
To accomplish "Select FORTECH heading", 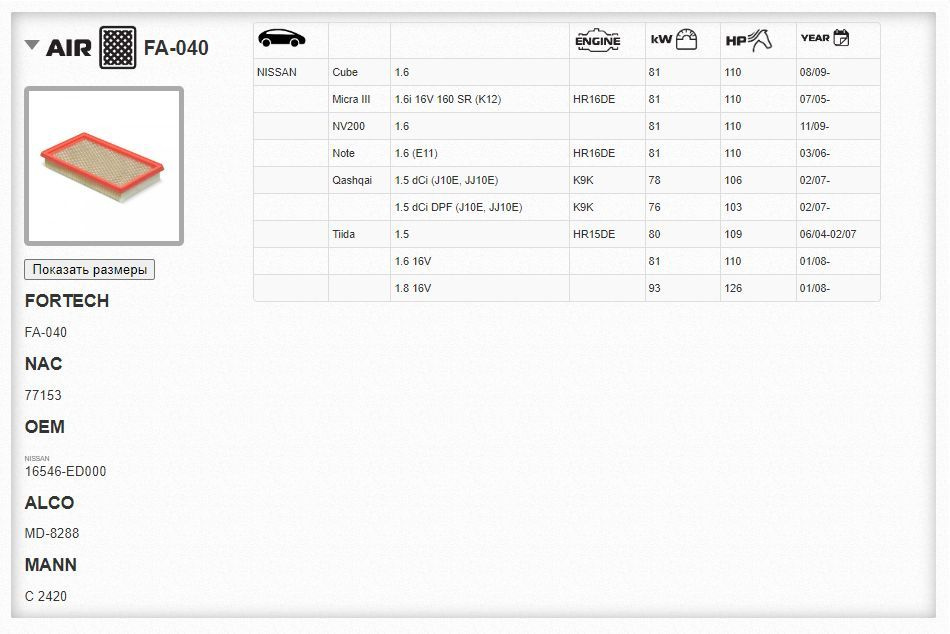I will click(x=67, y=301).
